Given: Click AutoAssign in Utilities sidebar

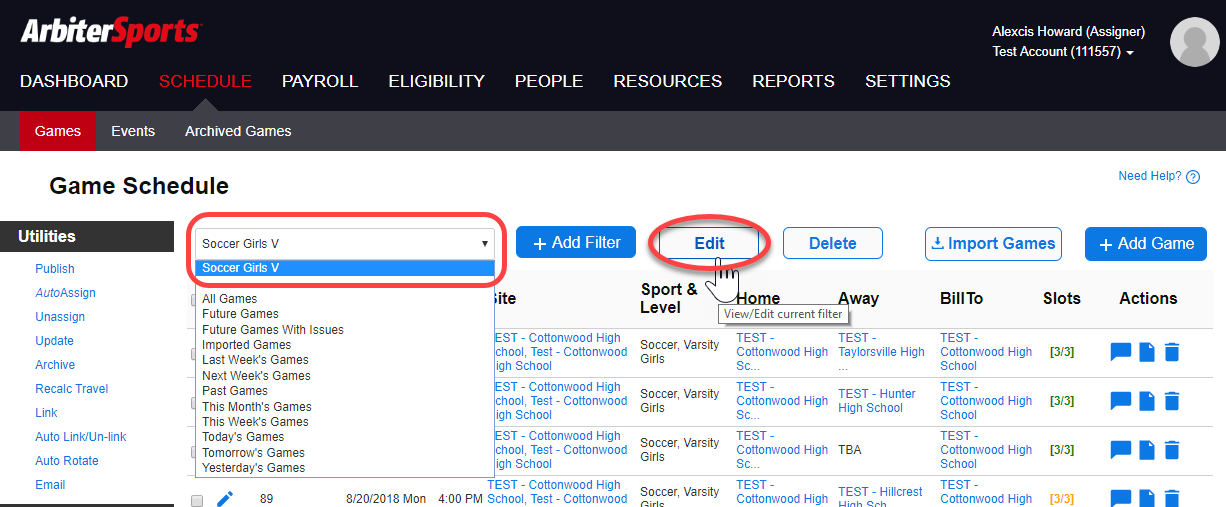Looking at the screenshot, I should (65, 293).
